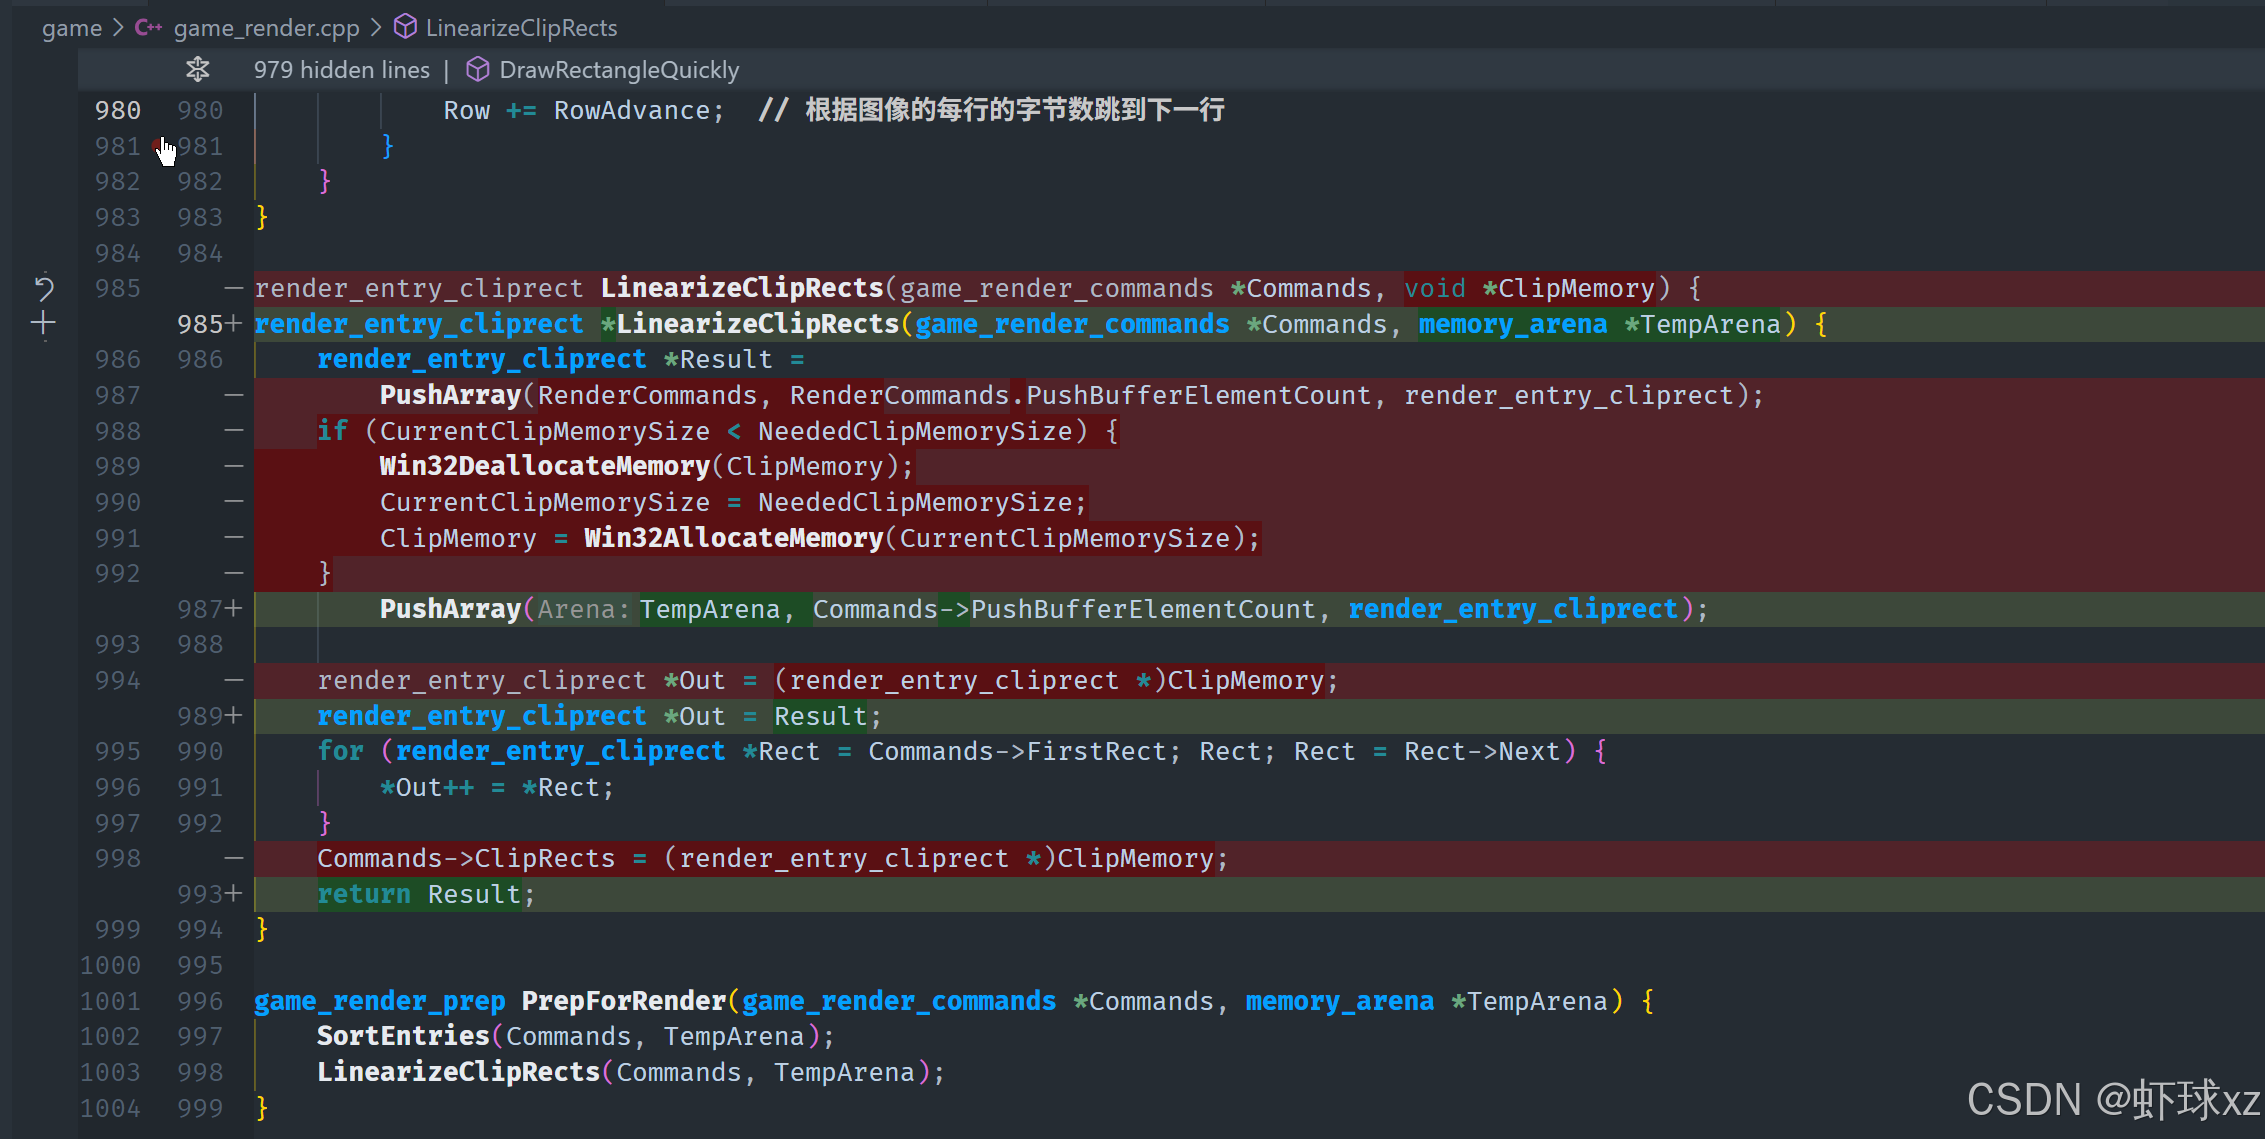The image size is (2265, 1139).
Task: Click the return Result statement line
Action: click(x=426, y=894)
